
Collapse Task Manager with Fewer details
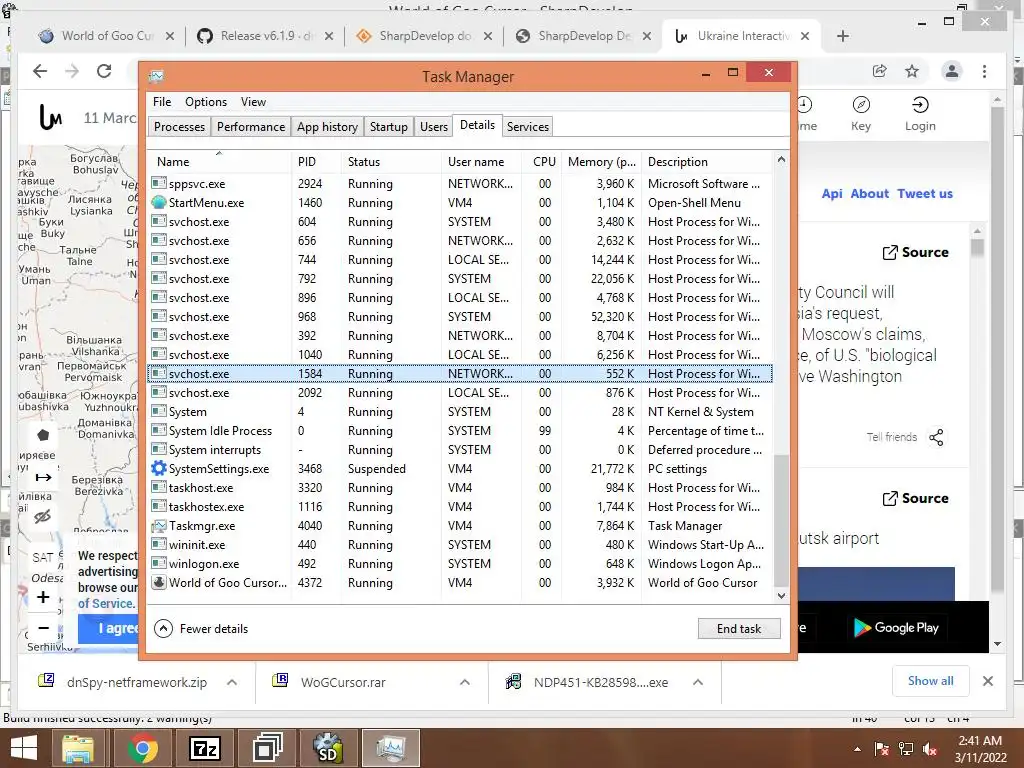(x=201, y=628)
